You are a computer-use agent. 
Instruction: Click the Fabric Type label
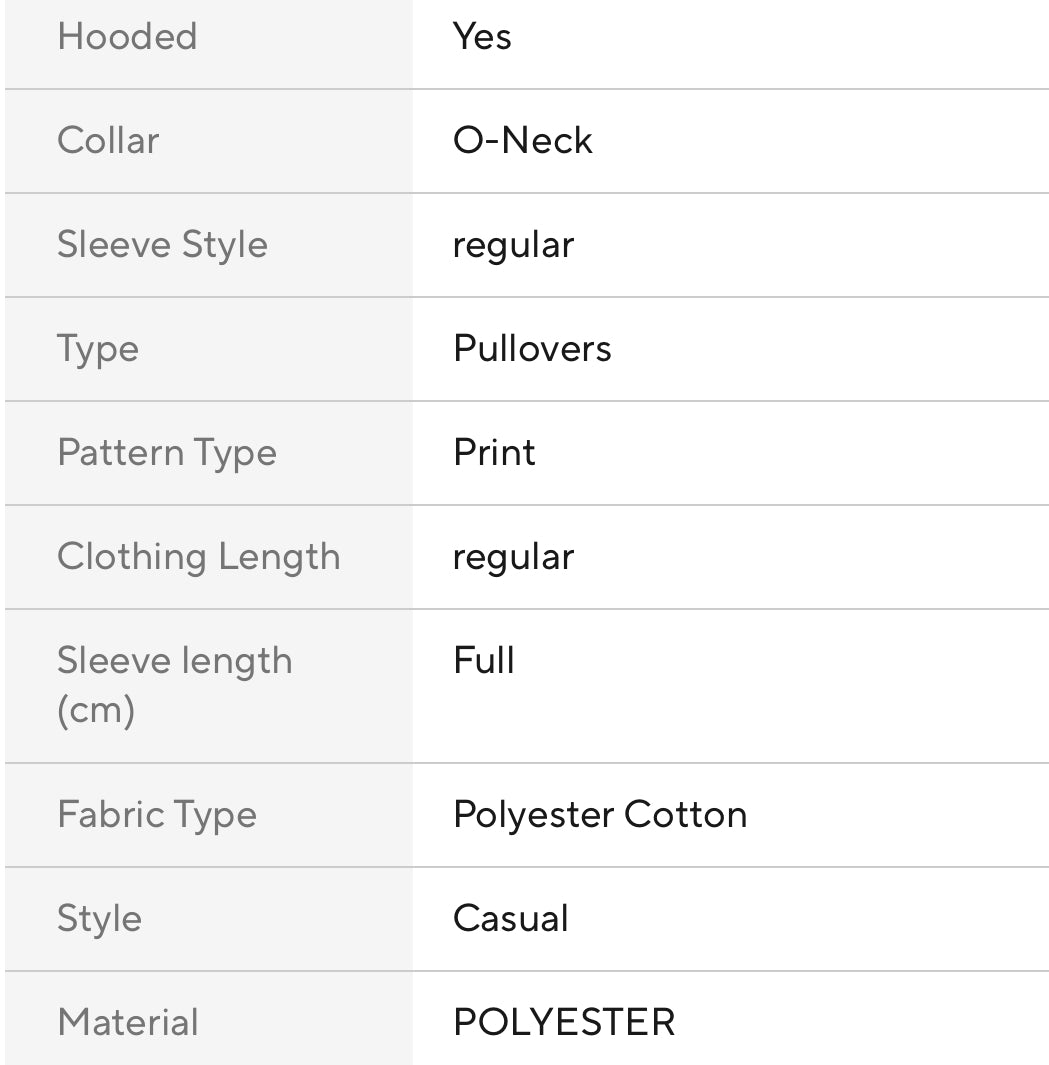pyautogui.click(x=157, y=815)
